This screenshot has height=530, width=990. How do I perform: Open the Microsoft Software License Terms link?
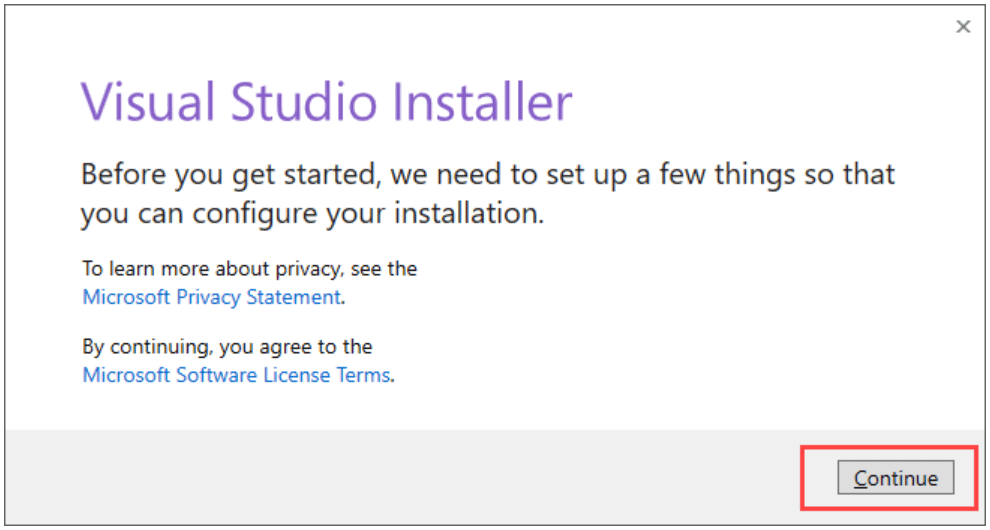click(x=236, y=376)
